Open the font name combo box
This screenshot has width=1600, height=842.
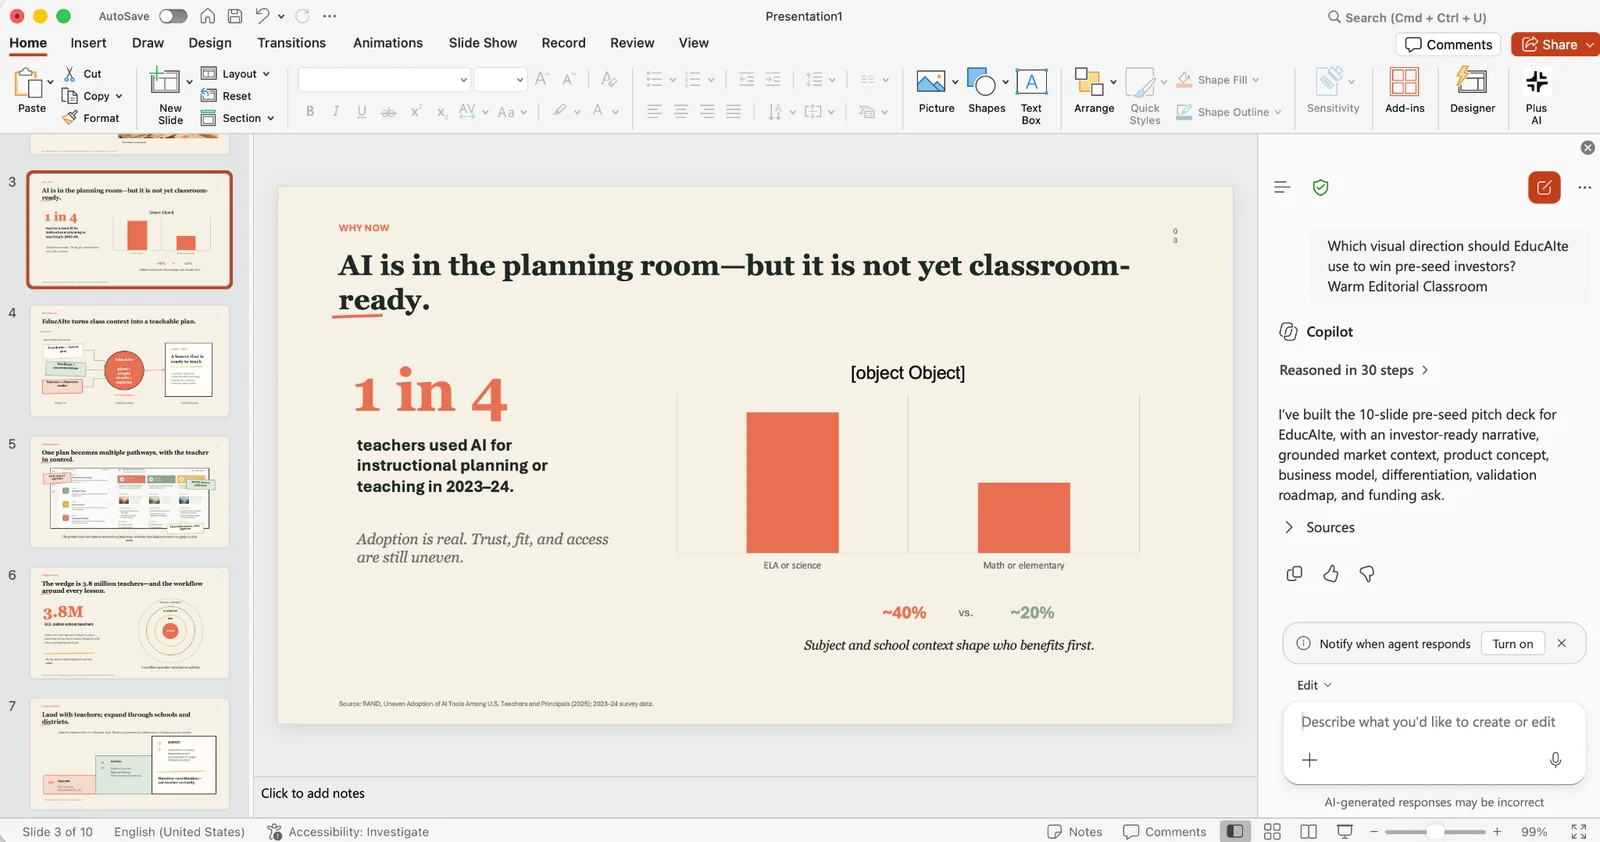384,80
